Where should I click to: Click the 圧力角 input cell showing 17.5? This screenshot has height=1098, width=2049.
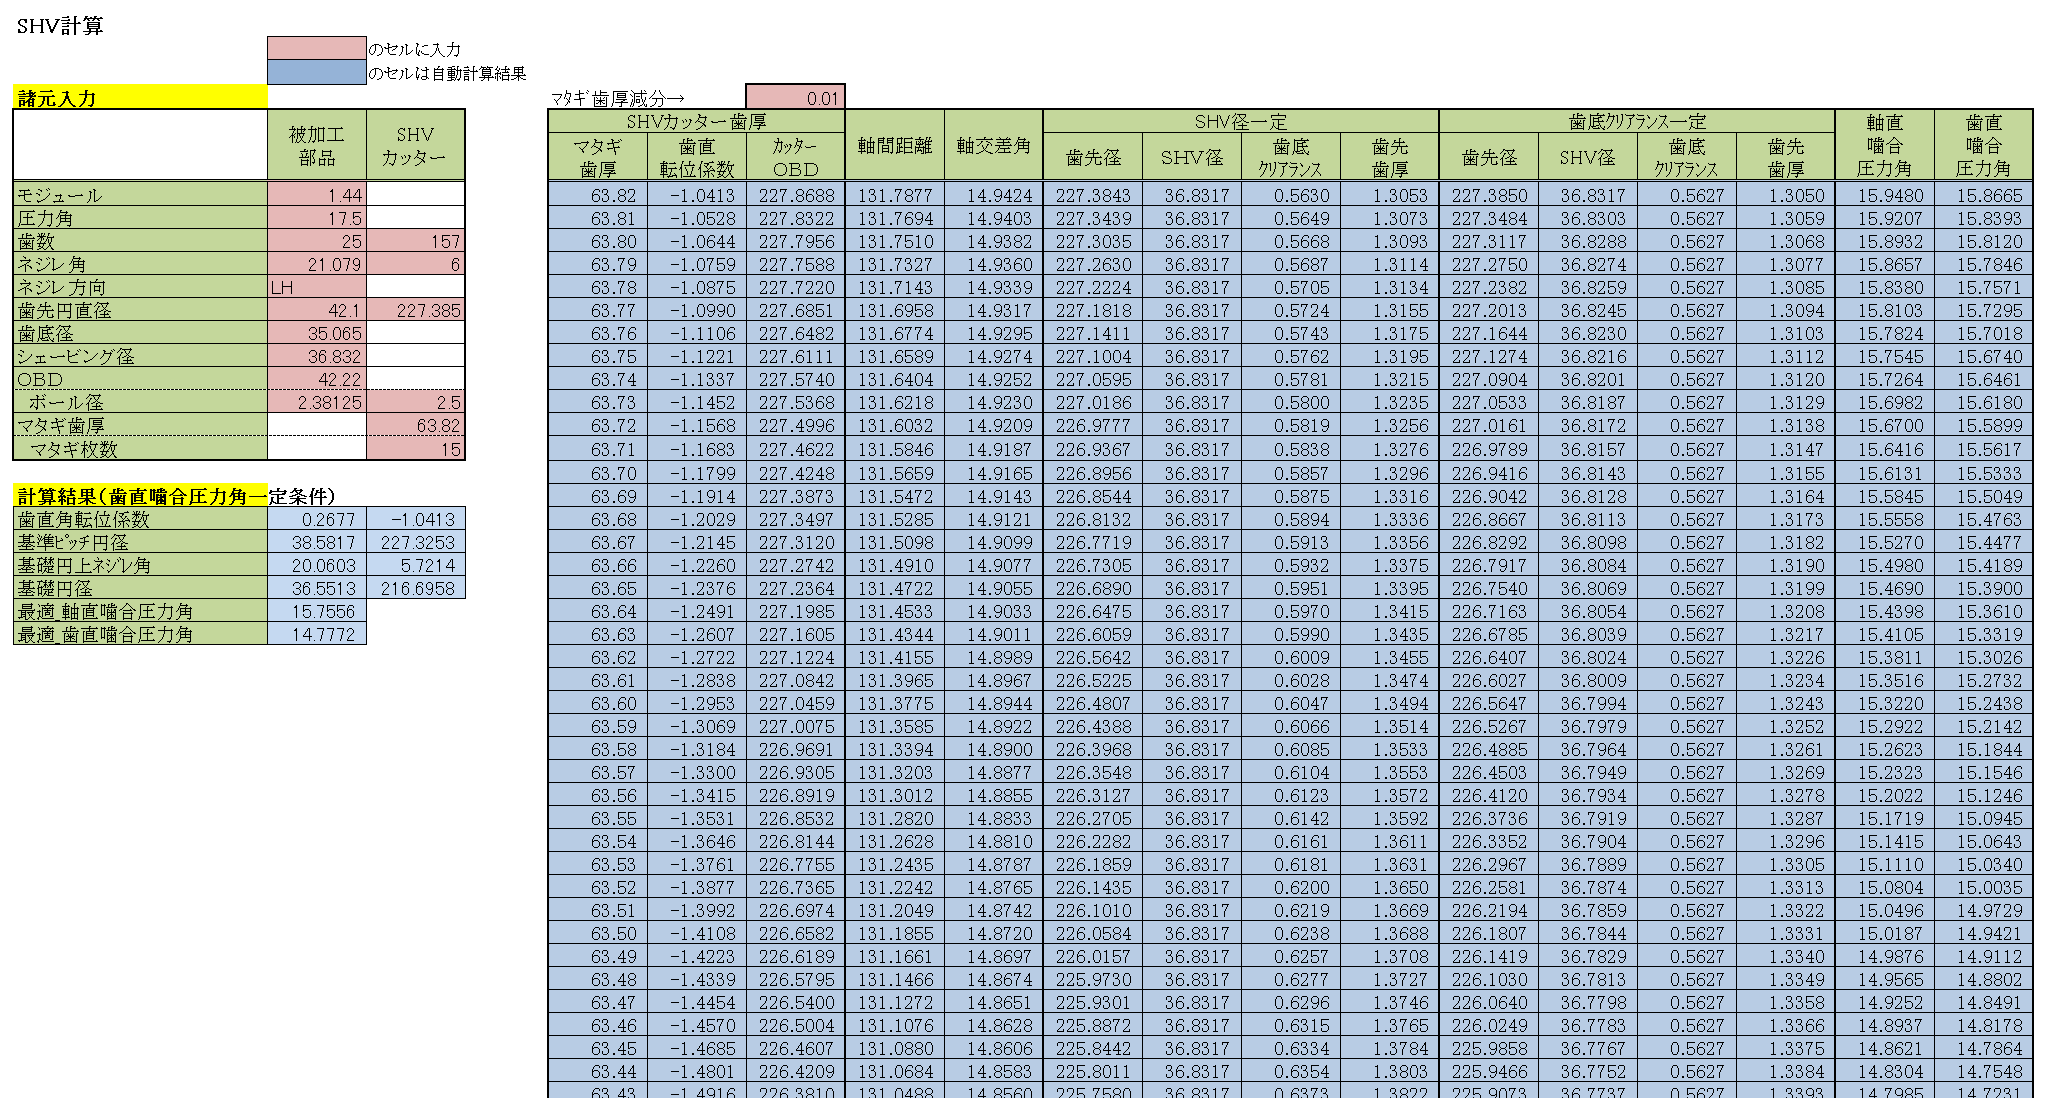(317, 218)
